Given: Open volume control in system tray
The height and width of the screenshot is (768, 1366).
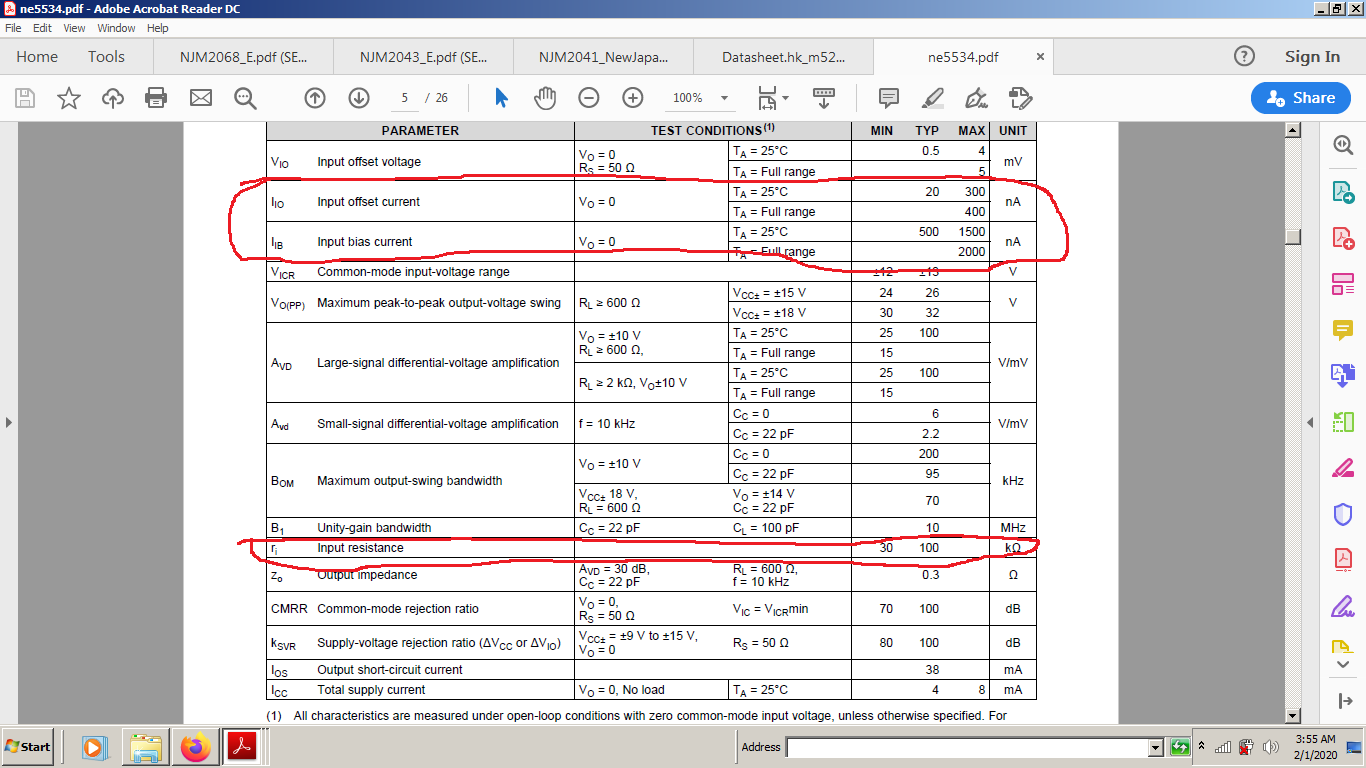Looking at the screenshot, I should pyautogui.click(x=1270, y=747).
